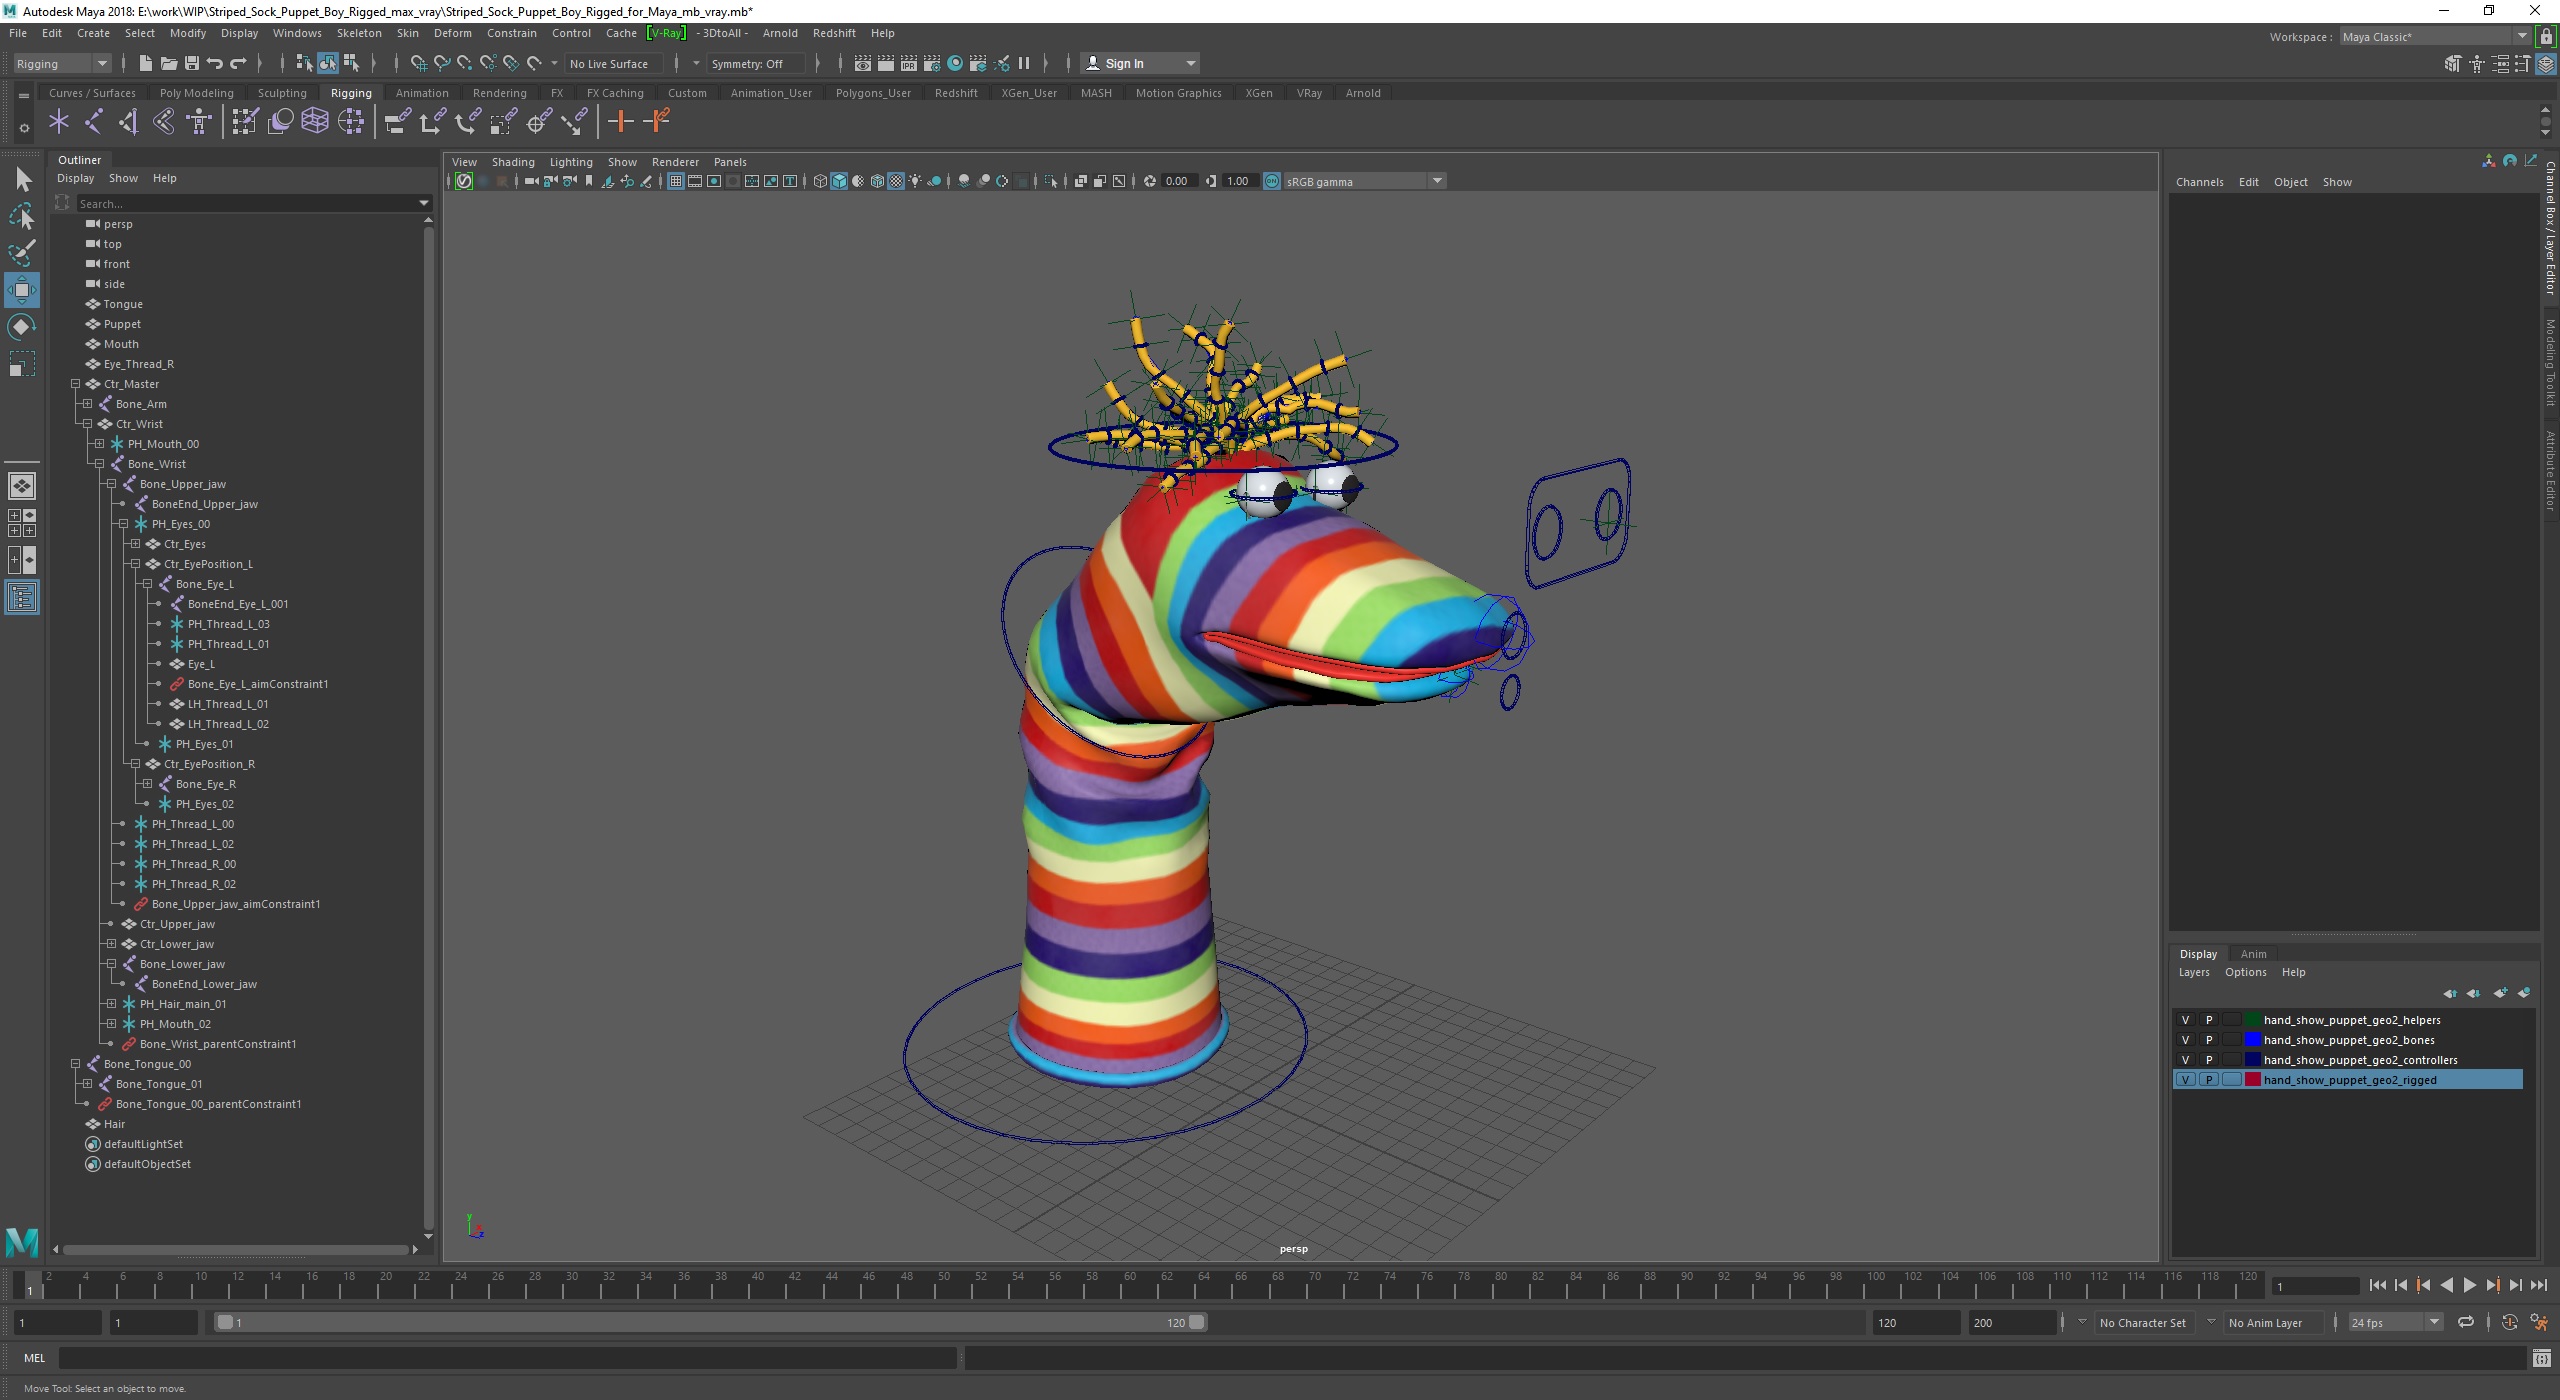Click the Create Locator shelf icon

point(59,122)
